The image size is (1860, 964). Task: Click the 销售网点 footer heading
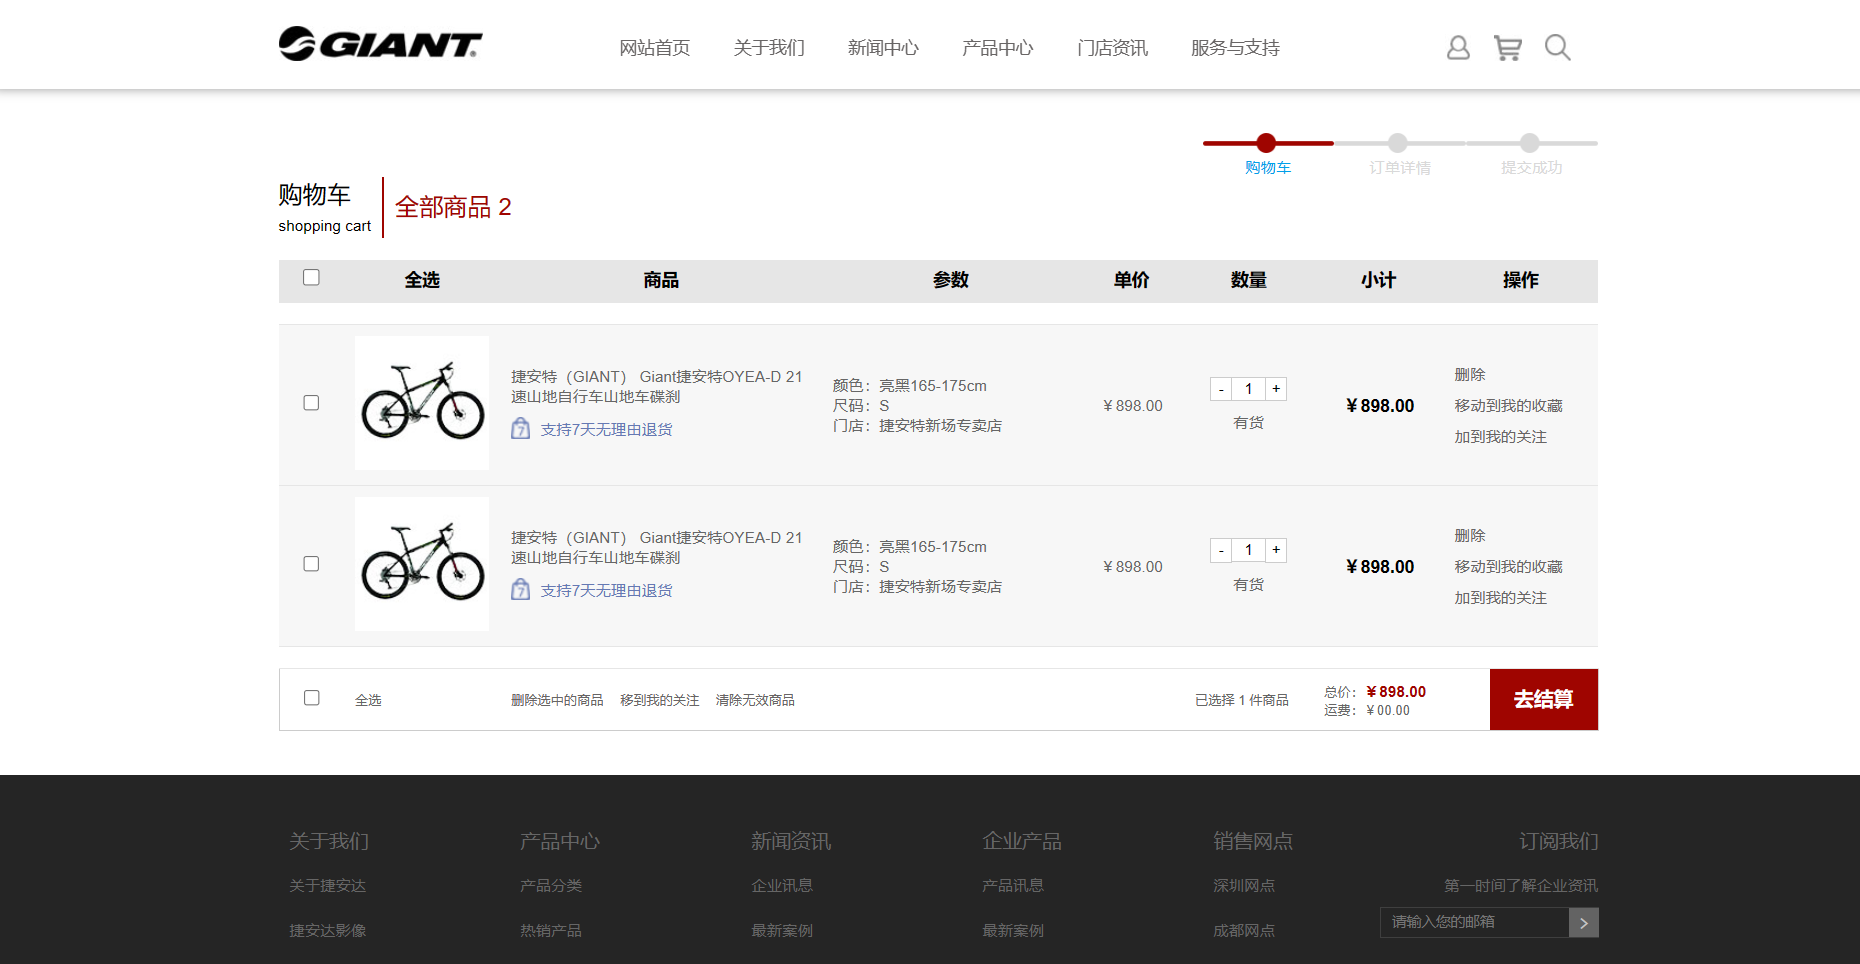1253,841
